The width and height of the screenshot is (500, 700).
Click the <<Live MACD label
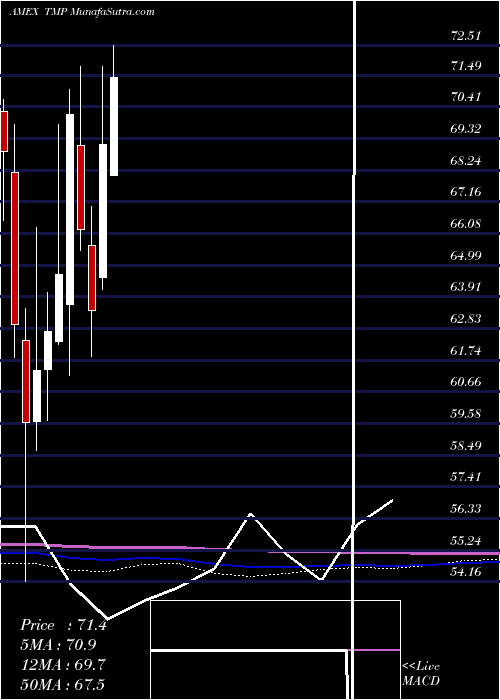(421, 673)
